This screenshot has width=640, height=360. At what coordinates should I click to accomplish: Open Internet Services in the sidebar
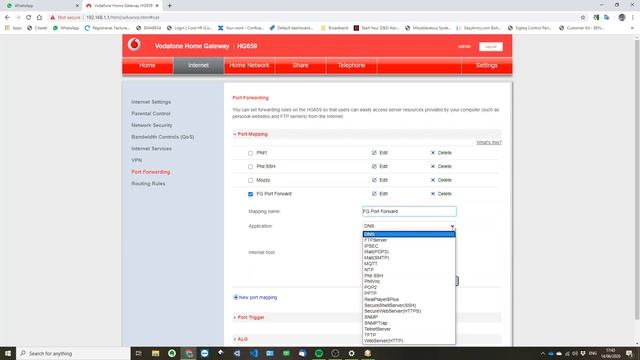(x=151, y=149)
